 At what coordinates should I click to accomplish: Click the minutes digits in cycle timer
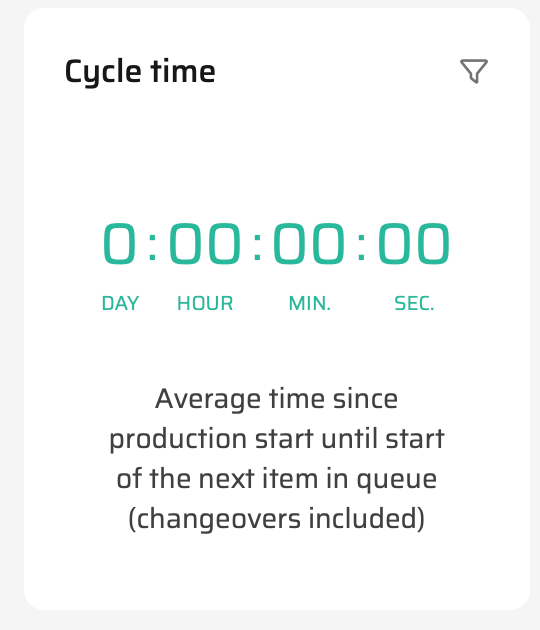pyautogui.click(x=309, y=243)
